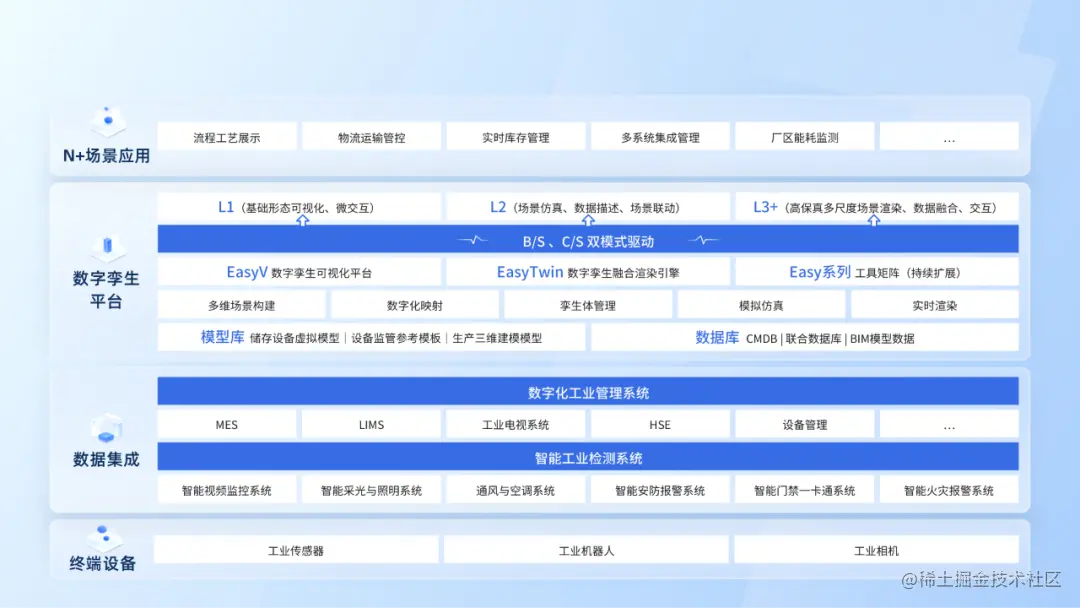Click the 模型库 box
The image size is (1080, 608).
point(371,337)
